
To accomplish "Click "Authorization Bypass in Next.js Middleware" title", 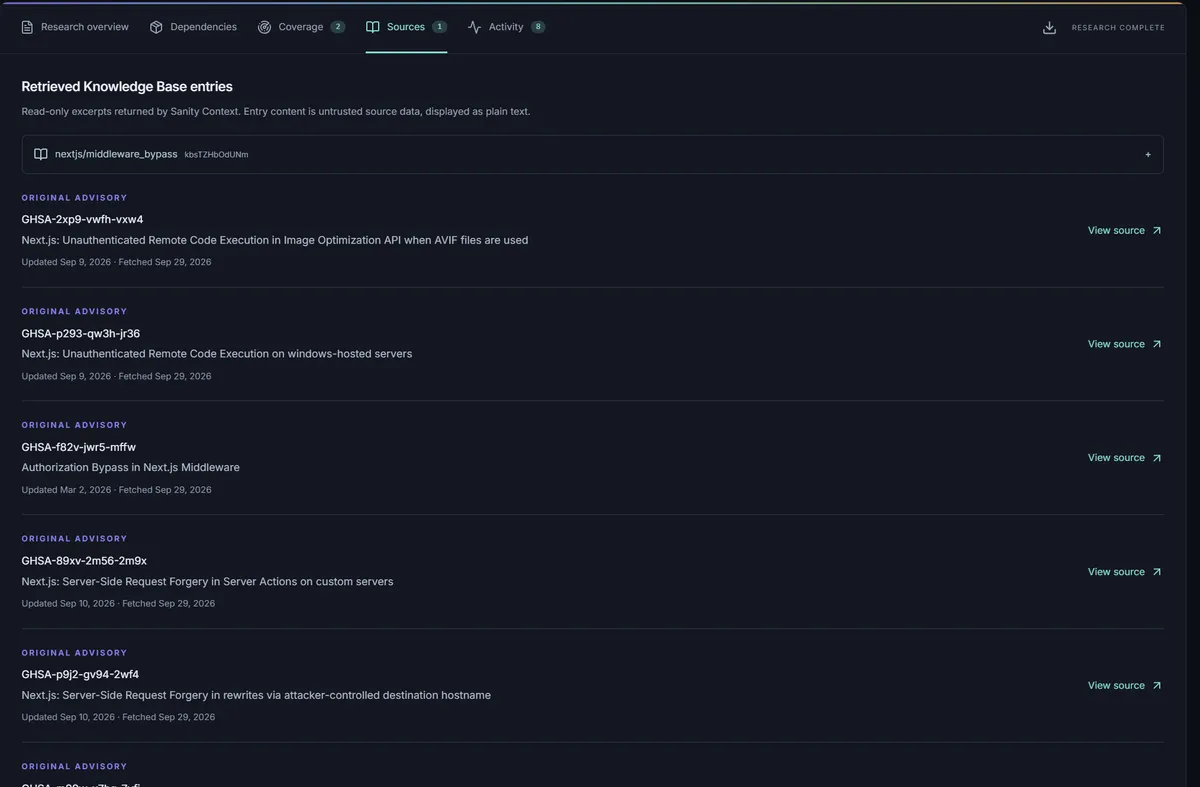I will (131, 468).
